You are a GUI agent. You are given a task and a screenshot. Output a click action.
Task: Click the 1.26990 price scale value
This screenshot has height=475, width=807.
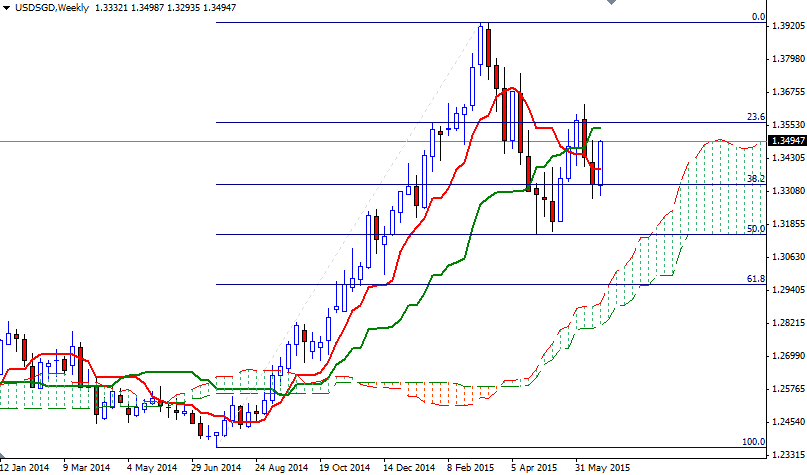[788, 356]
